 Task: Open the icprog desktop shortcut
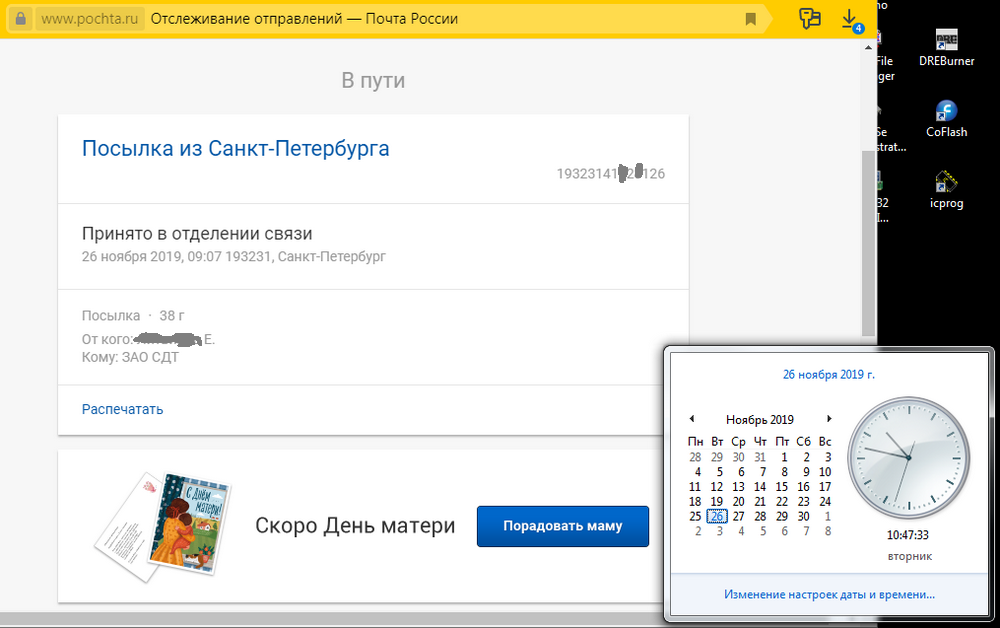[946, 190]
